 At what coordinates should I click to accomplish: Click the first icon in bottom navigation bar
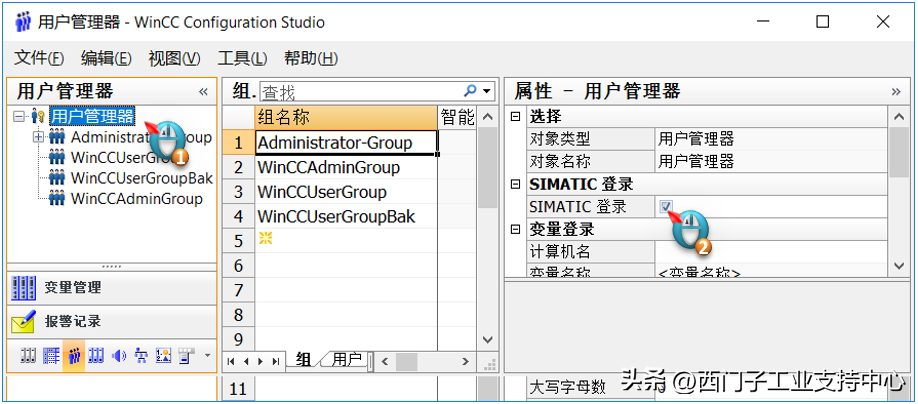click(28, 356)
